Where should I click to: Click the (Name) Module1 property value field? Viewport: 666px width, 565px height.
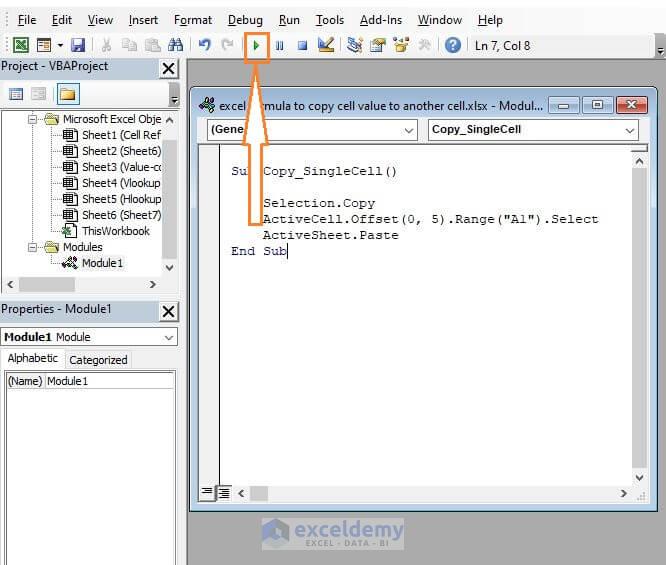110,381
